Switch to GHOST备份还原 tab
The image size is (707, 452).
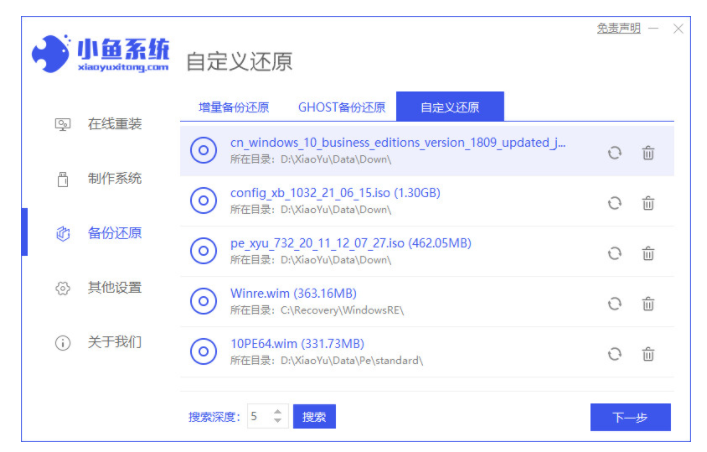coord(341,107)
